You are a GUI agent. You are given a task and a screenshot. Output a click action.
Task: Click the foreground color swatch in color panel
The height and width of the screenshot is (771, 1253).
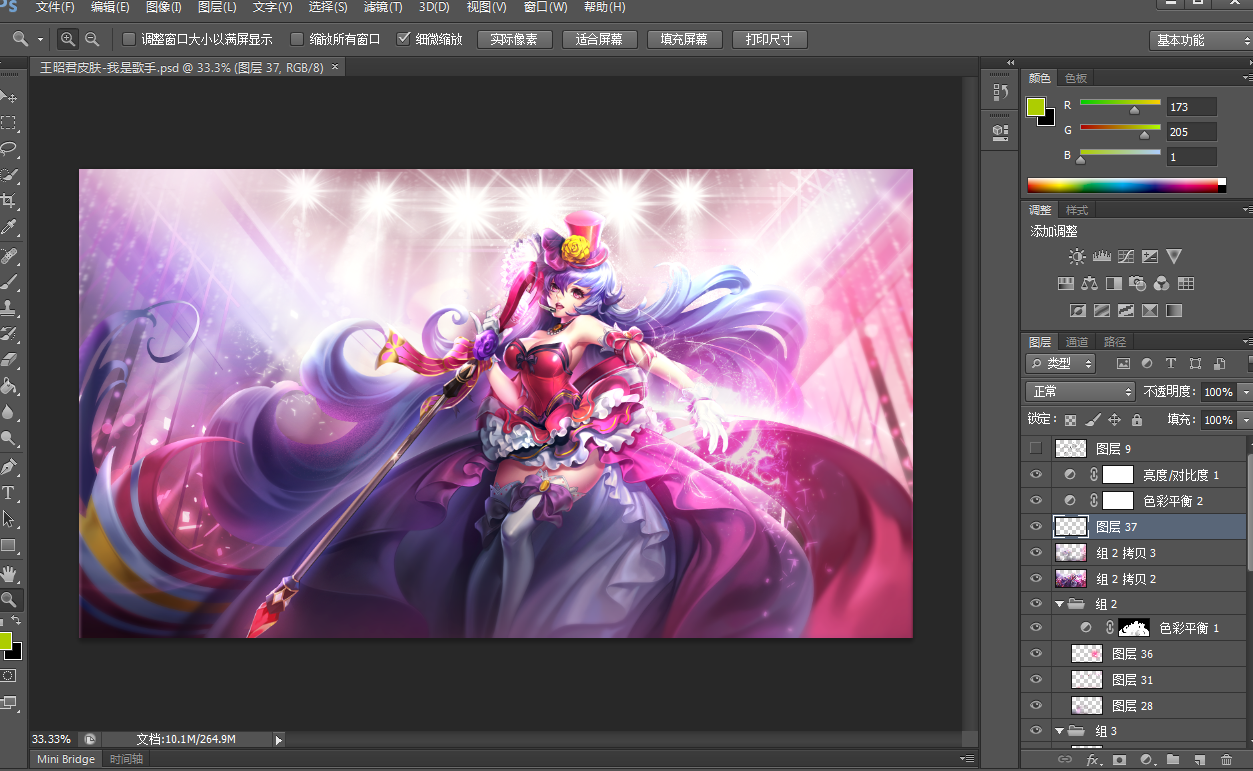(x=1036, y=107)
